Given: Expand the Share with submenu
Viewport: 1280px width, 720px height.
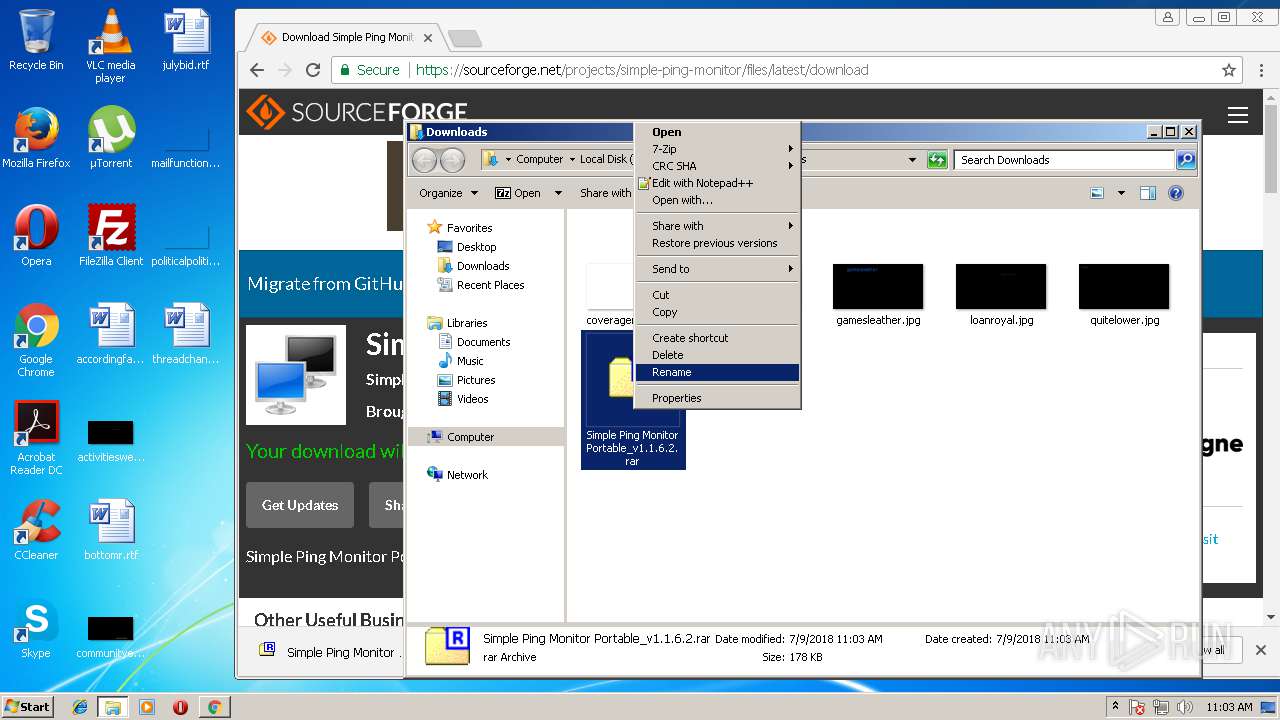Looking at the screenshot, I should click(x=718, y=226).
